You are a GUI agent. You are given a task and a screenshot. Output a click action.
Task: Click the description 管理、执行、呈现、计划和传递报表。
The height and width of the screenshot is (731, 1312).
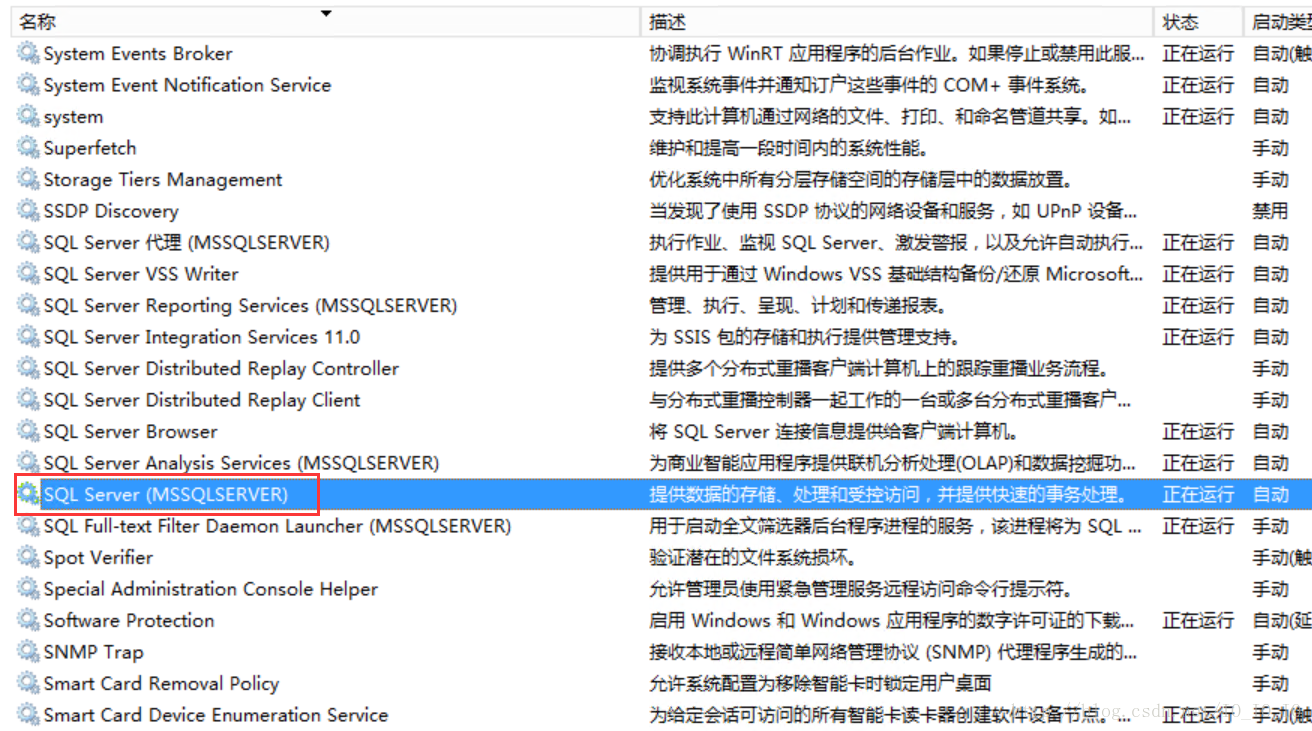798,305
